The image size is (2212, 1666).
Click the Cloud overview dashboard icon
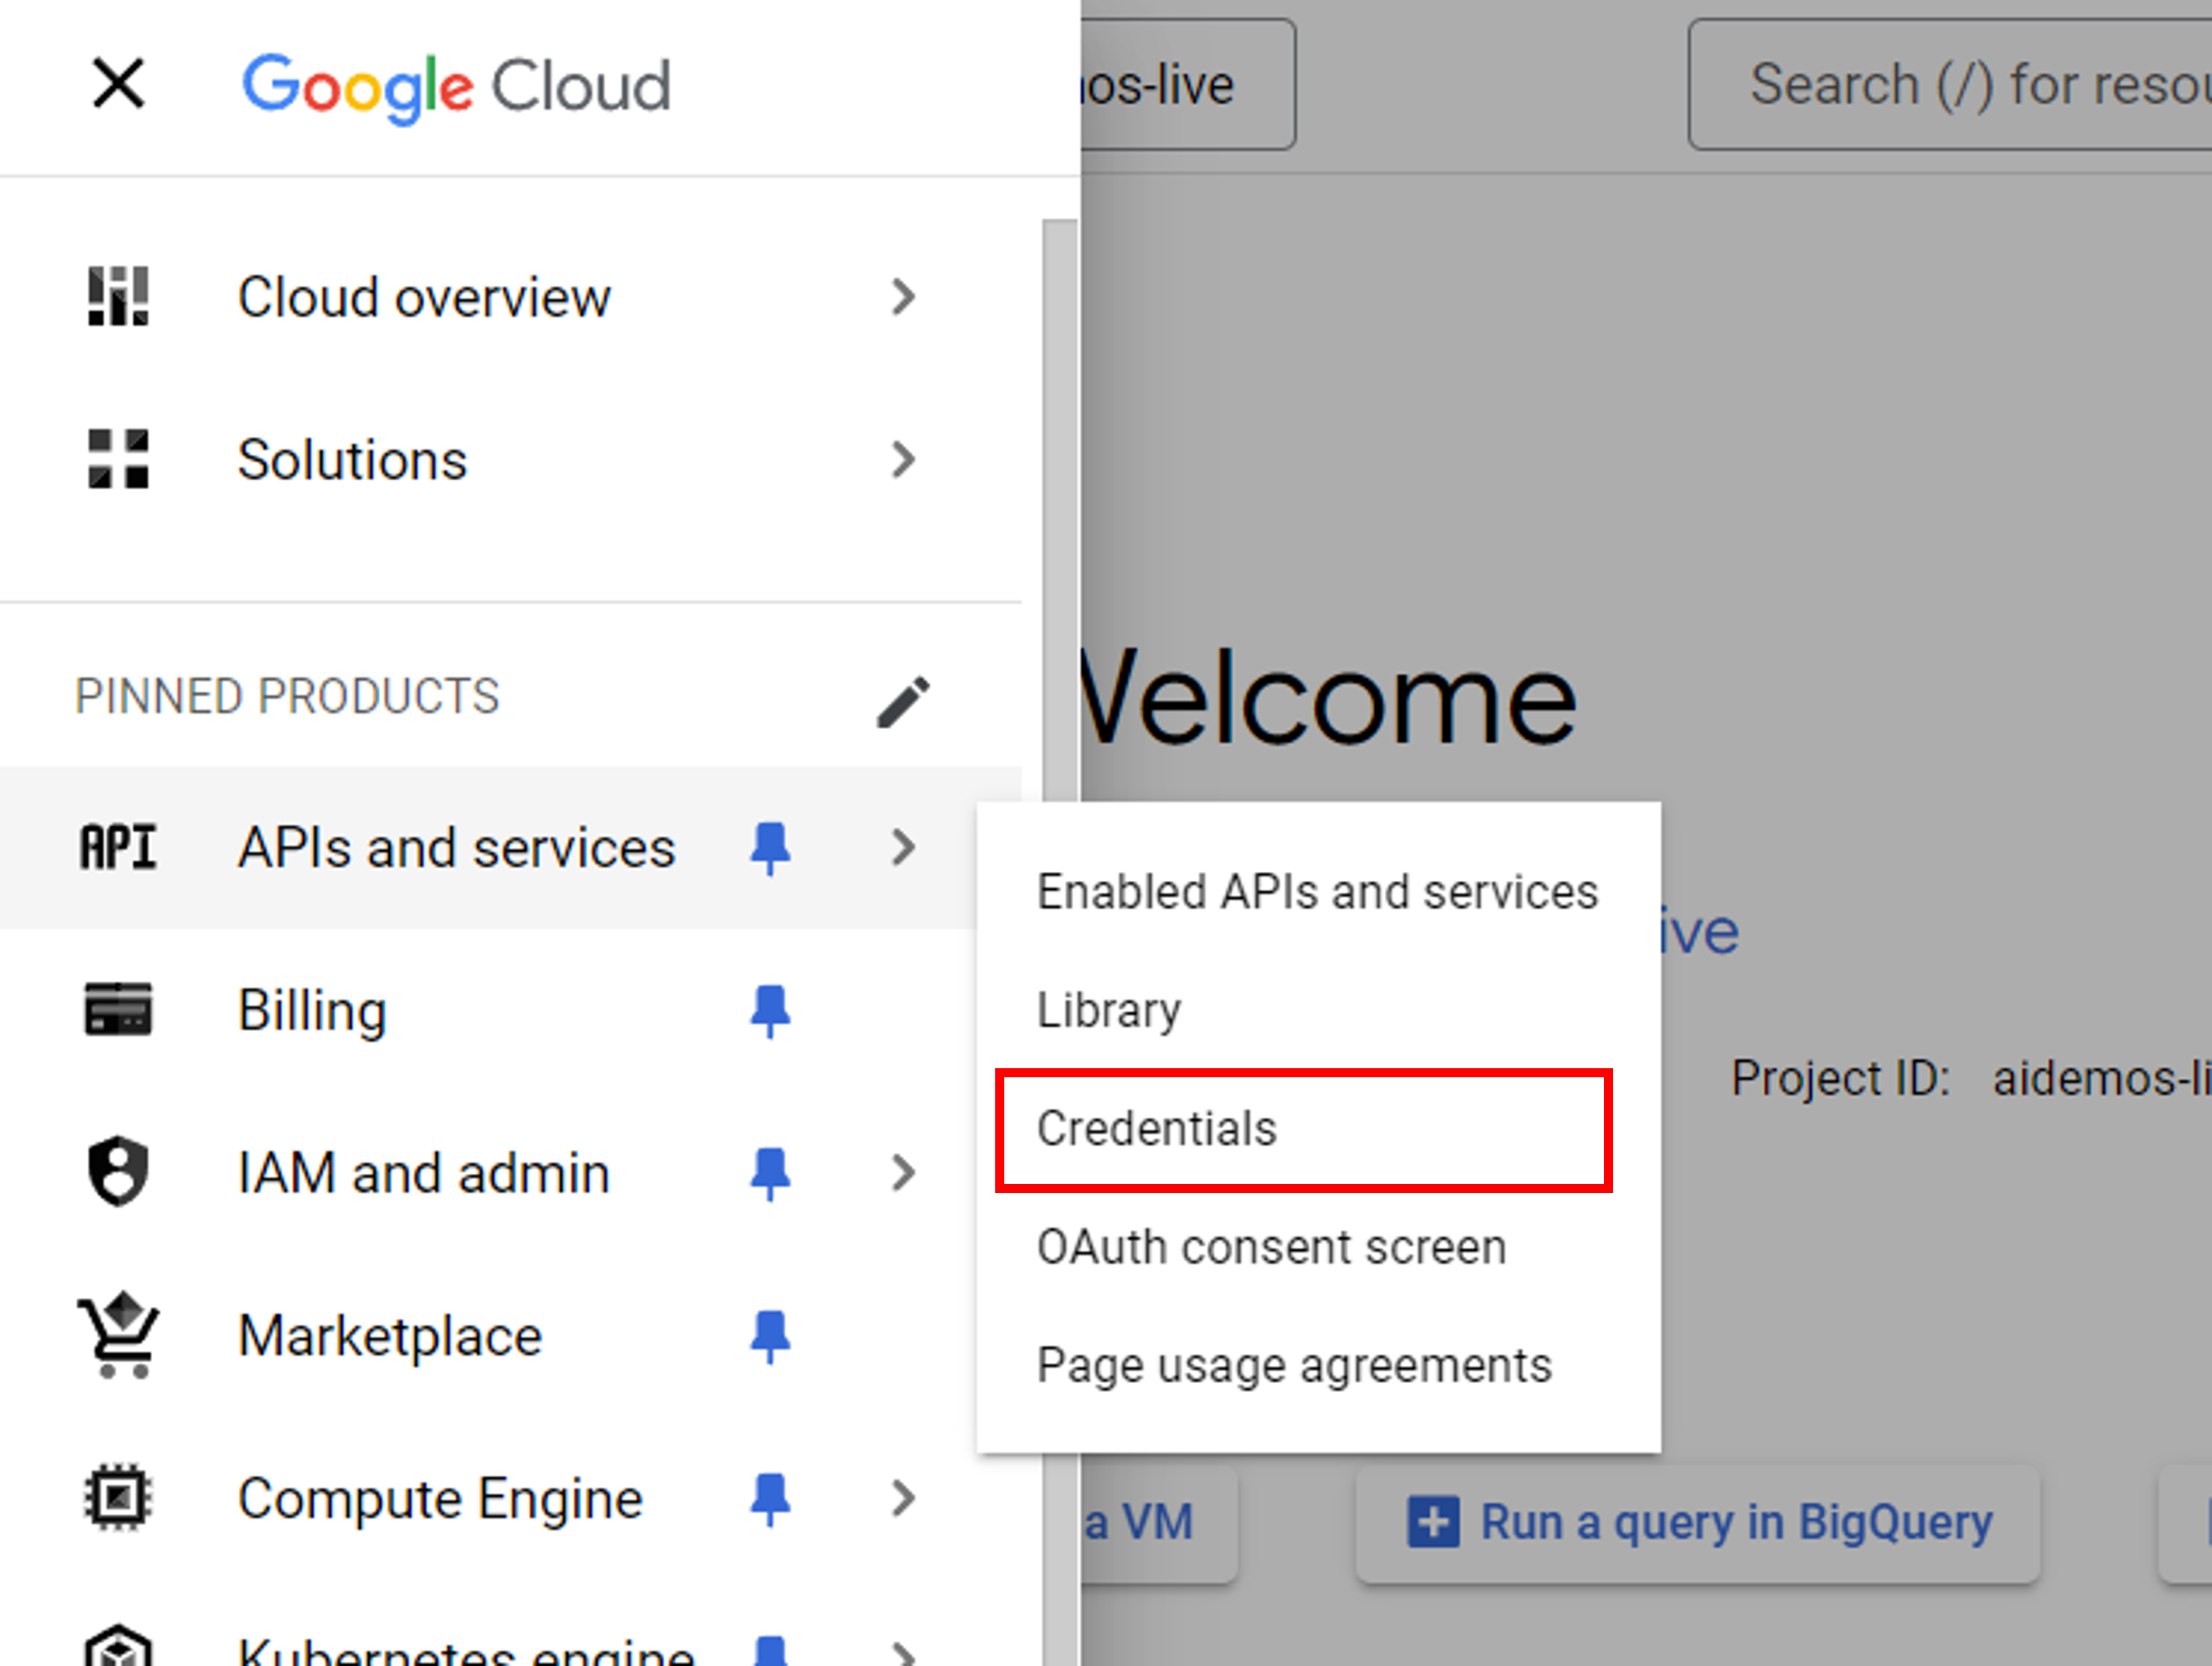point(118,296)
